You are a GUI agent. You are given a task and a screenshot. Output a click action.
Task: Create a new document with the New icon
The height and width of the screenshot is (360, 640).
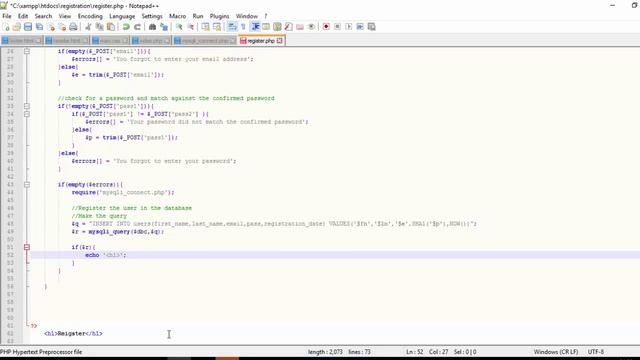6,27
